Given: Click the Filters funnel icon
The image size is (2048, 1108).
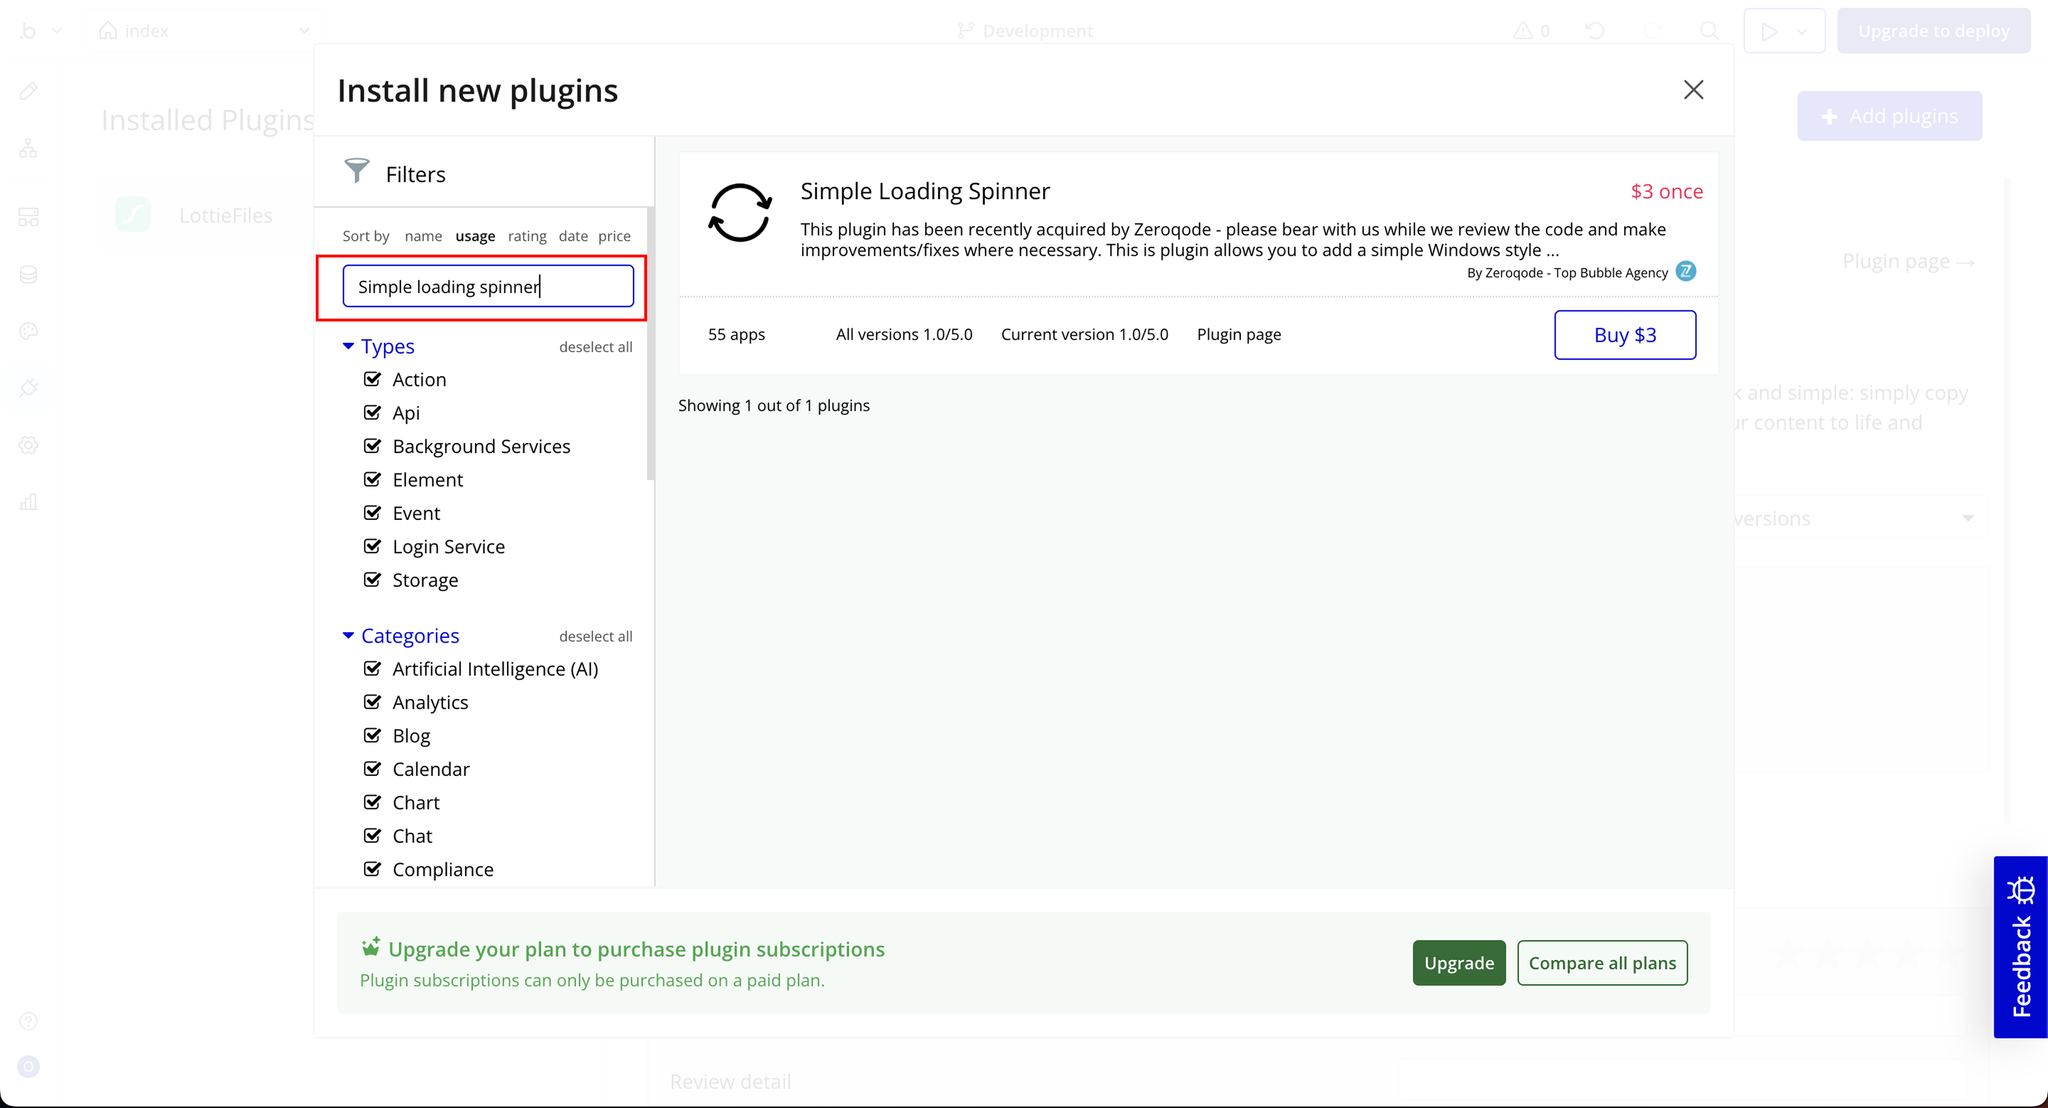Looking at the screenshot, I should pyautogui.click(x=357, y=171).
